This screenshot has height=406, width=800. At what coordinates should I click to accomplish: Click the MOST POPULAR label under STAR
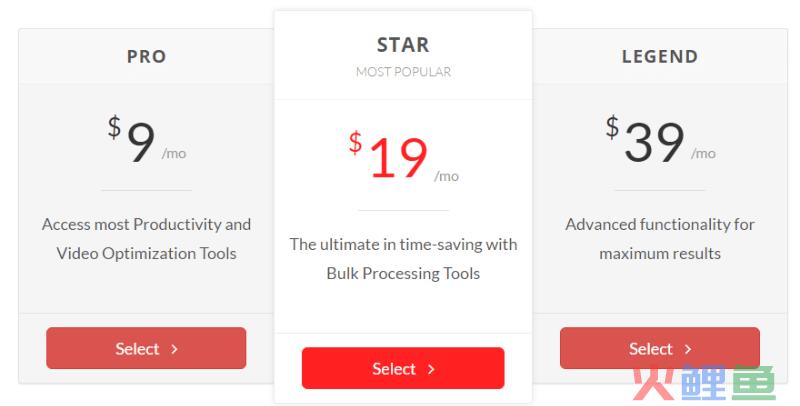403,72
